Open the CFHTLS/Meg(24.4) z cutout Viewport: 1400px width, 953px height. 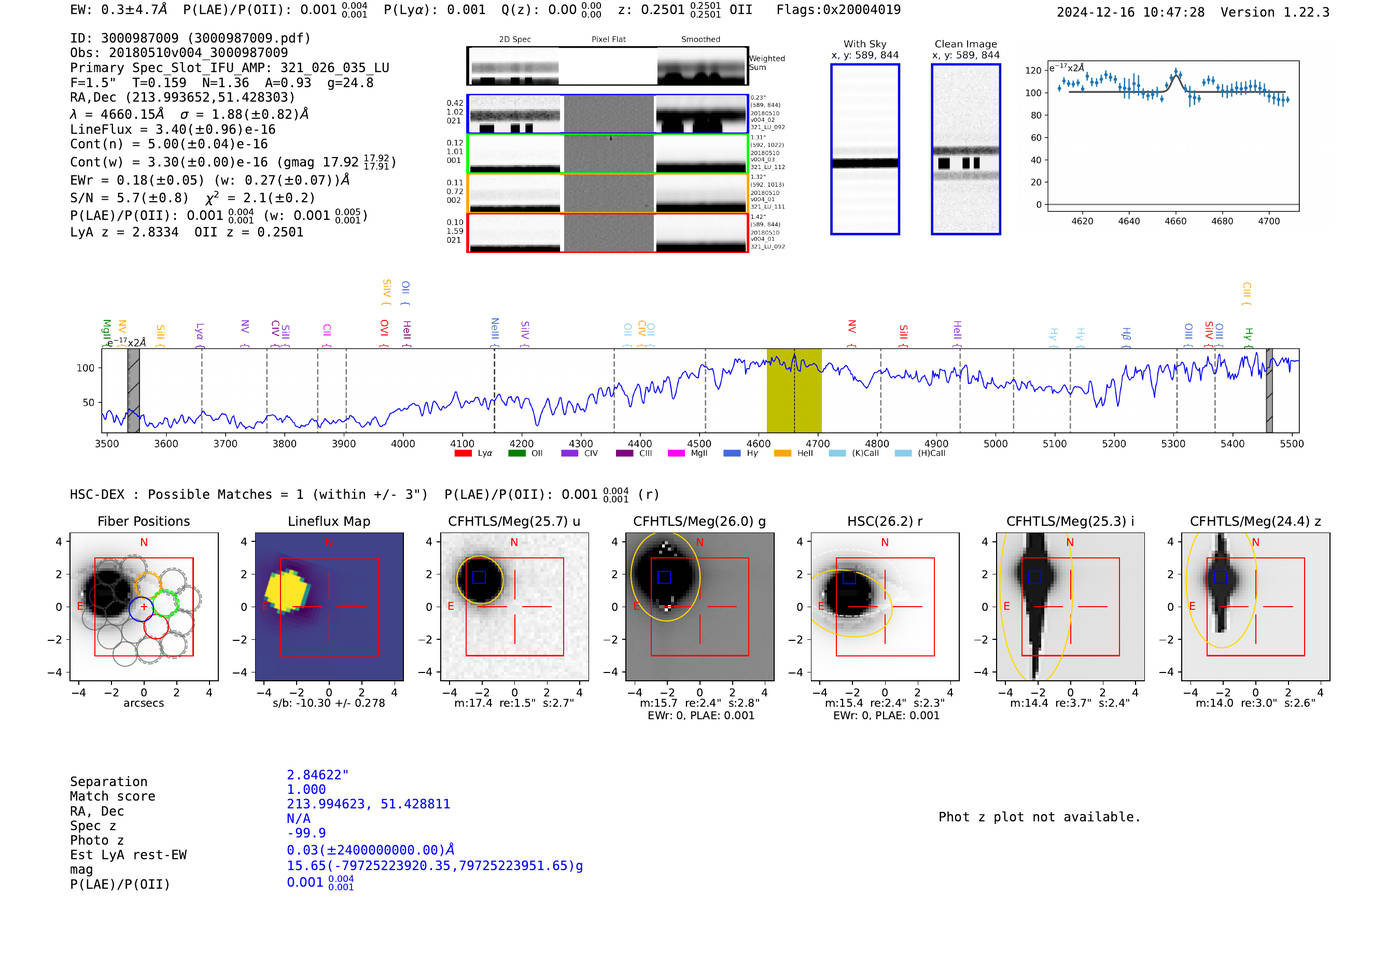[x=1255, y=606]
